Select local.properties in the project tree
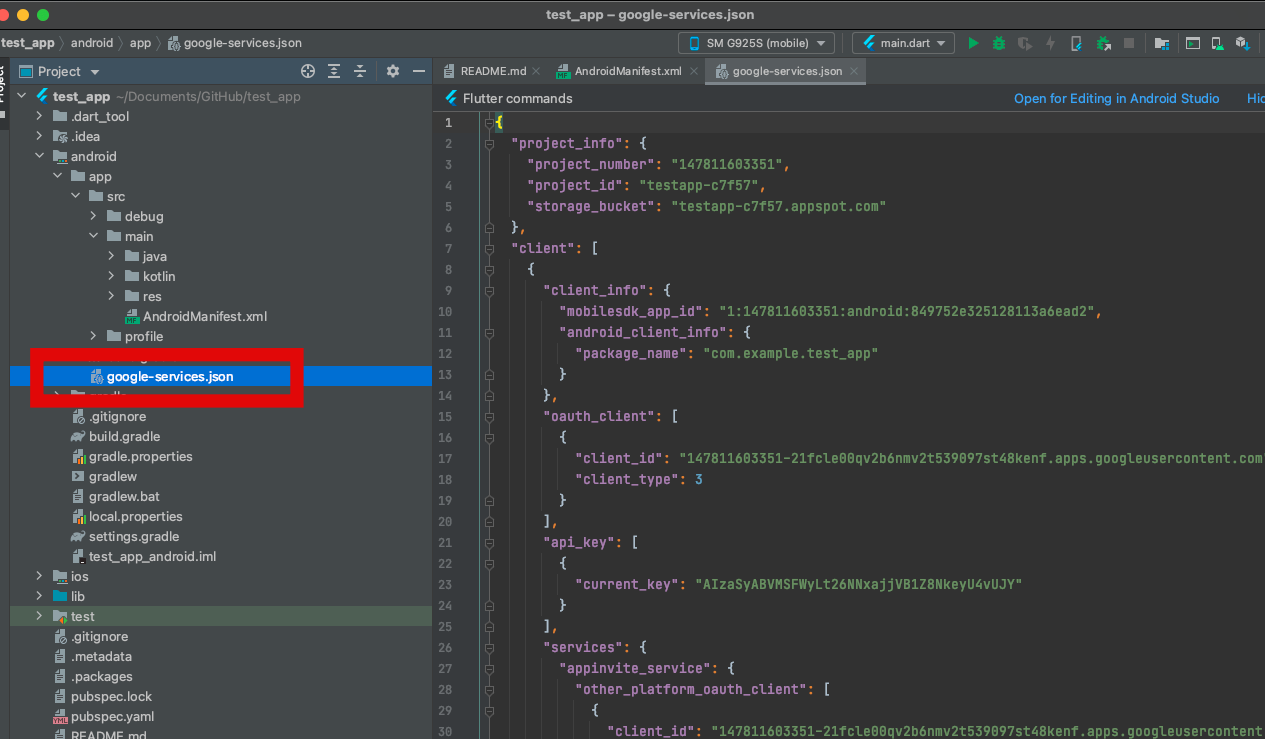The width and height of the screenshot is (1265, 739). [x=135, y=516]
